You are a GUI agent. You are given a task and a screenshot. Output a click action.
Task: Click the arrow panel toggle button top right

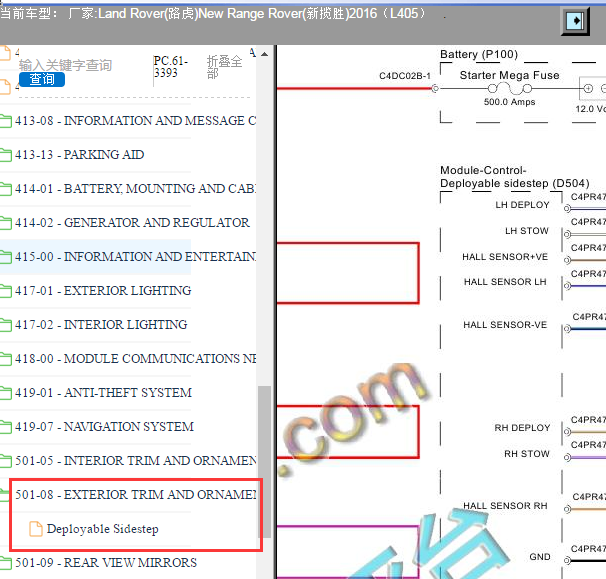[575, 20]
